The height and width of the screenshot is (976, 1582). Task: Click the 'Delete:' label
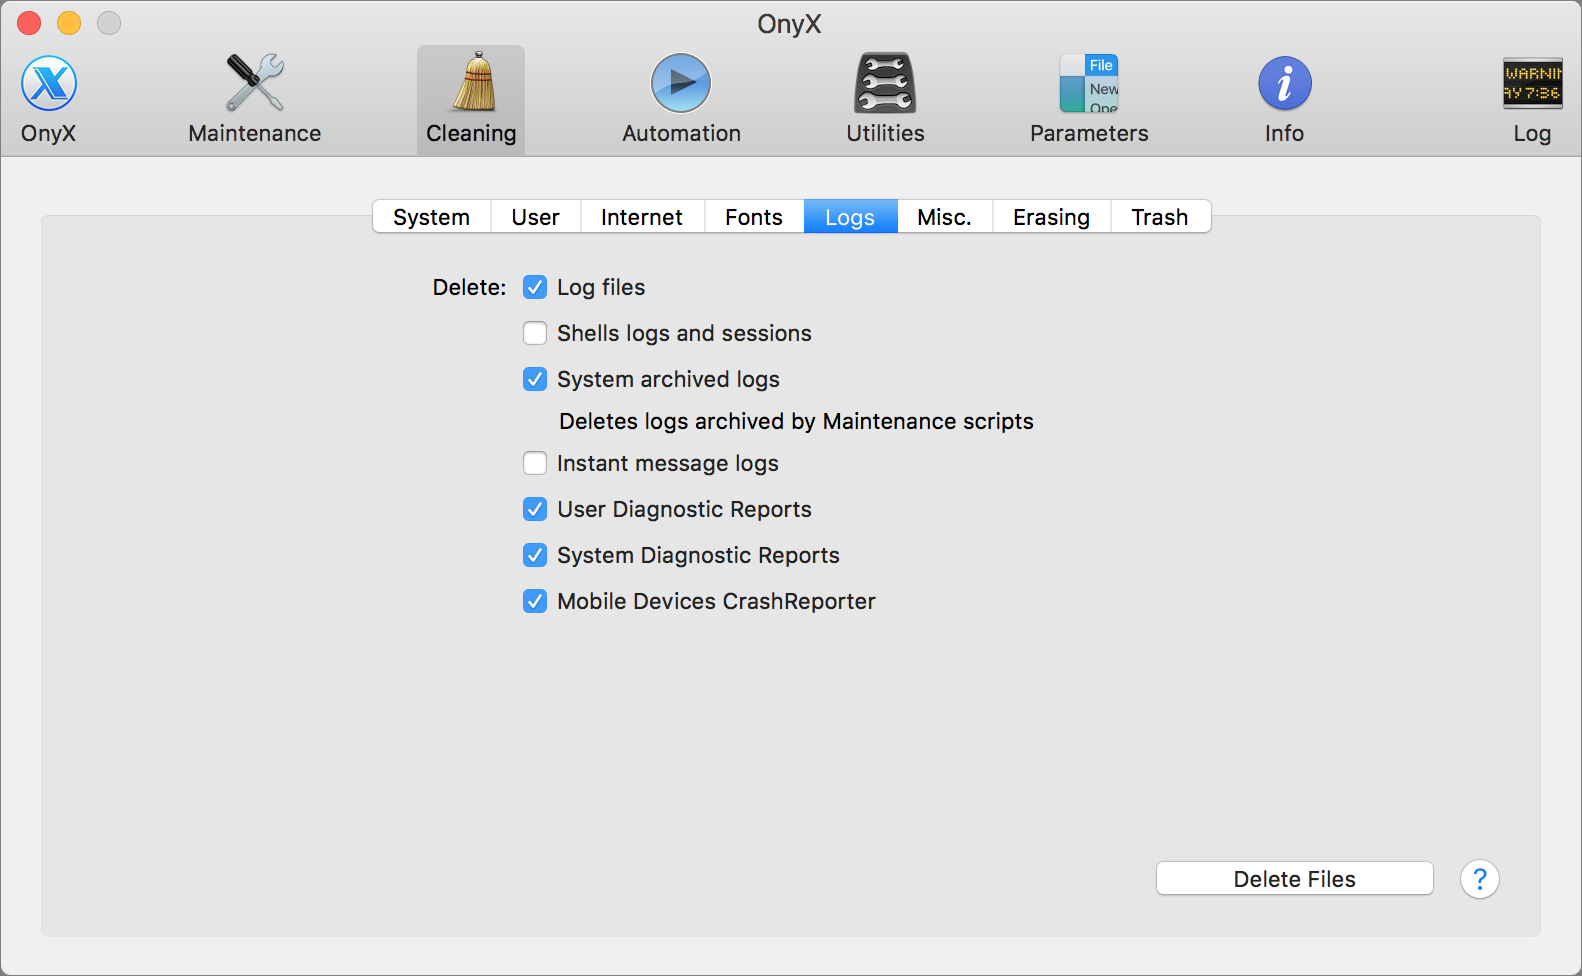tap(470, 287)
